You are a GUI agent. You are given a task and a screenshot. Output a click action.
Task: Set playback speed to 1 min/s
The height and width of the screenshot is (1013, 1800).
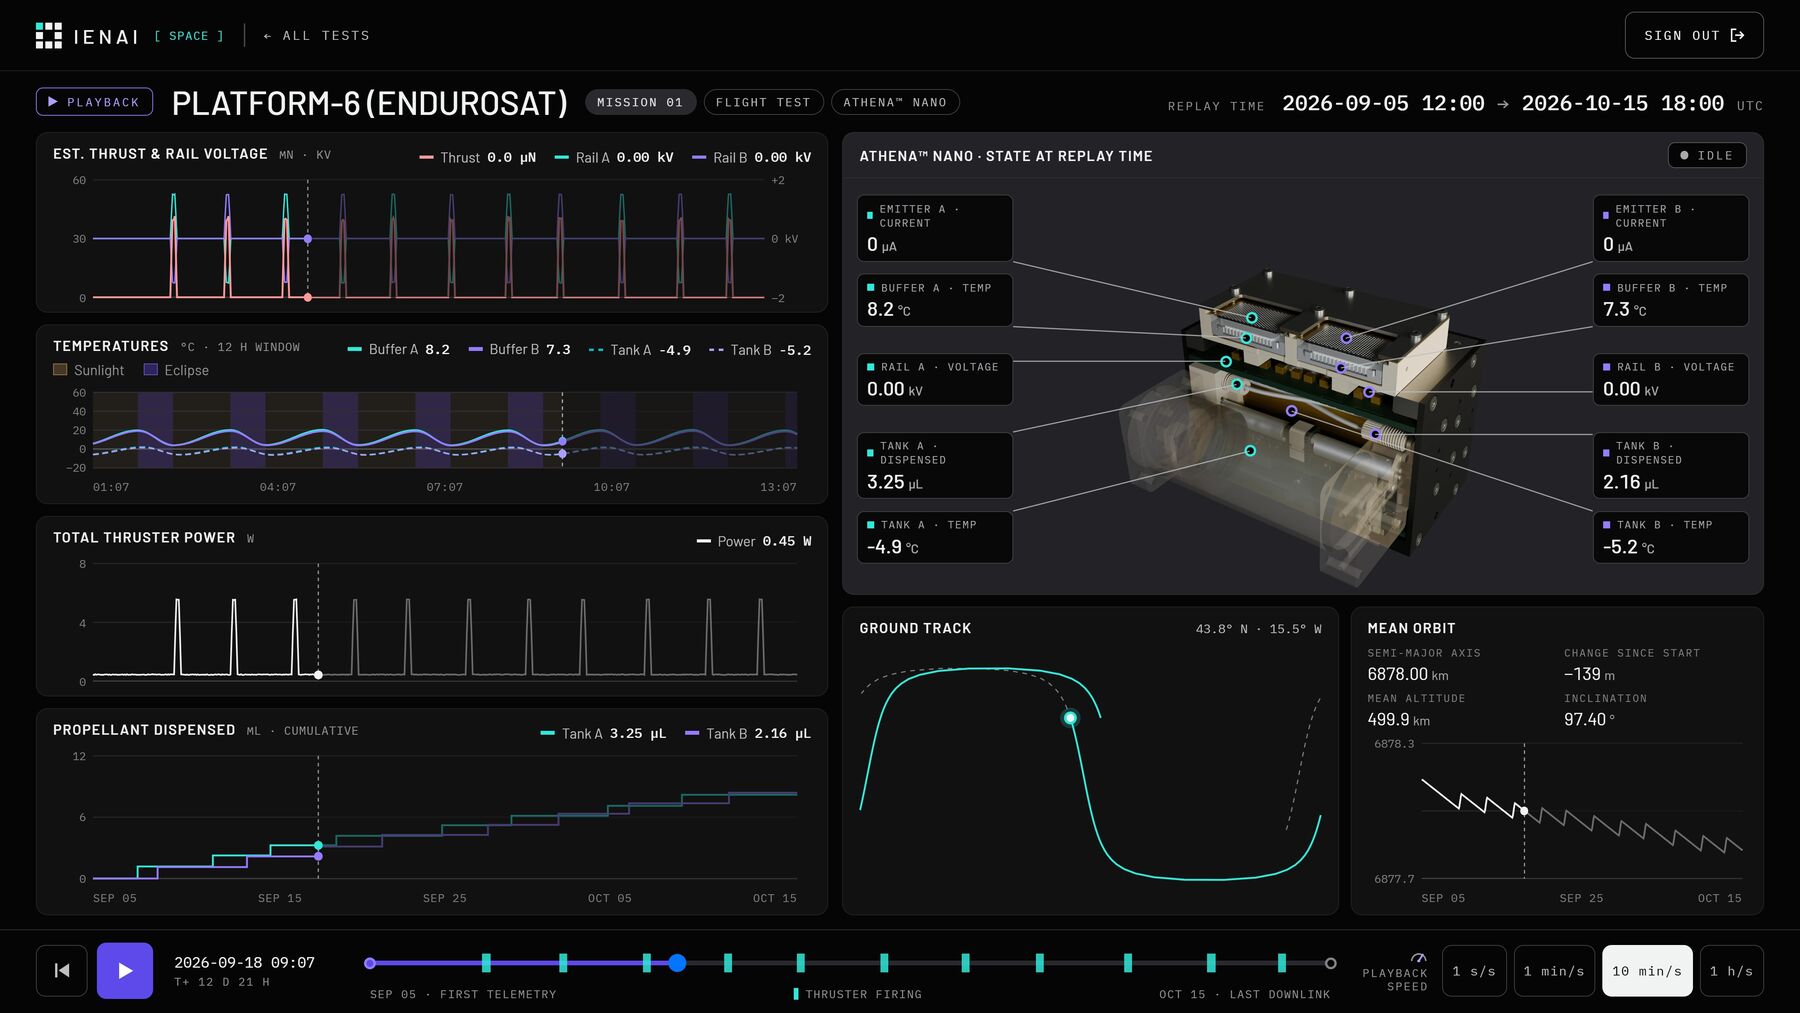[x=1554, y=971]
